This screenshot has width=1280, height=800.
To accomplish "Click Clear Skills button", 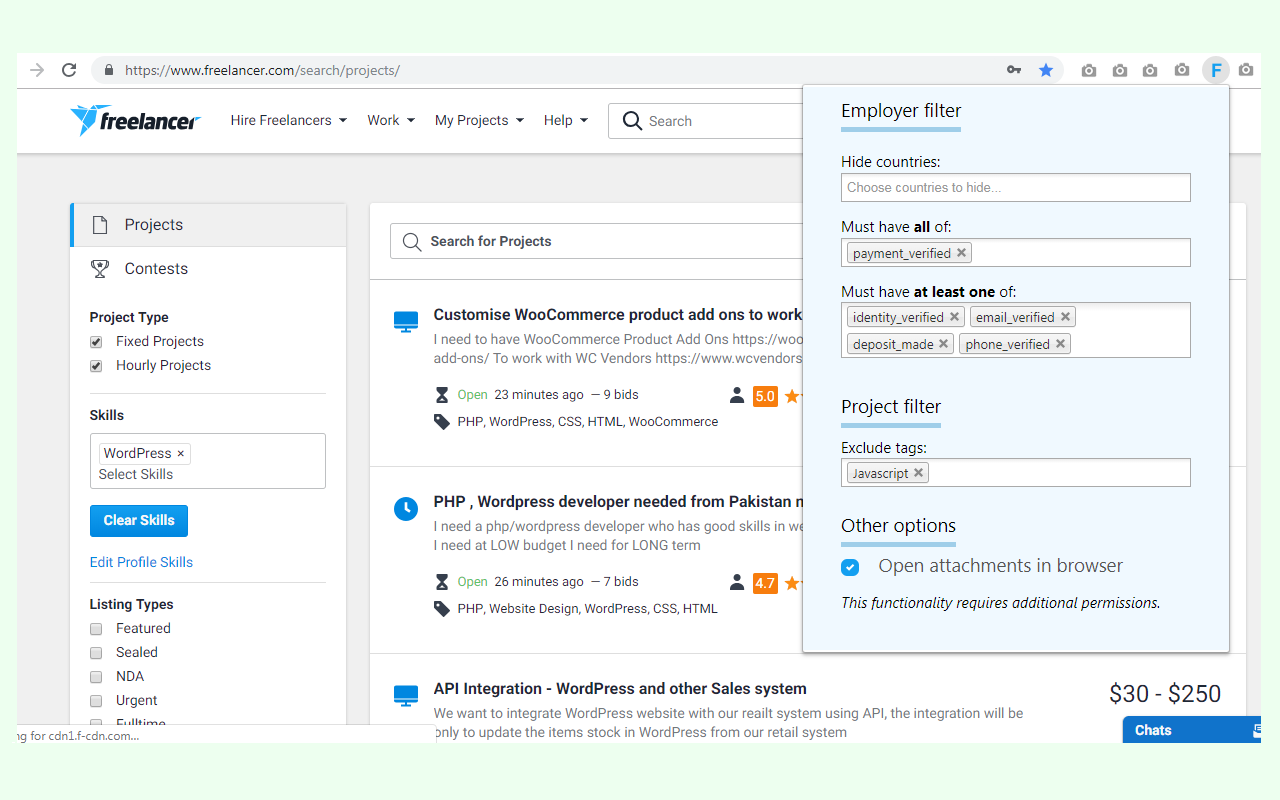I will click(x=139, y=520).
